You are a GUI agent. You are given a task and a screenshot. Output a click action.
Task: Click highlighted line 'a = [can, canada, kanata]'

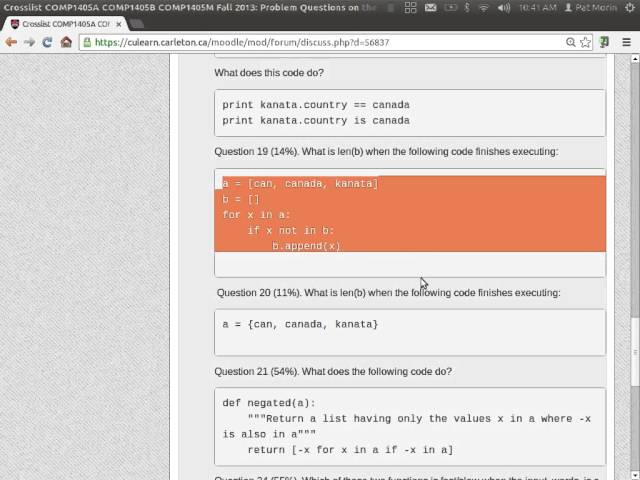pos(300,184)
